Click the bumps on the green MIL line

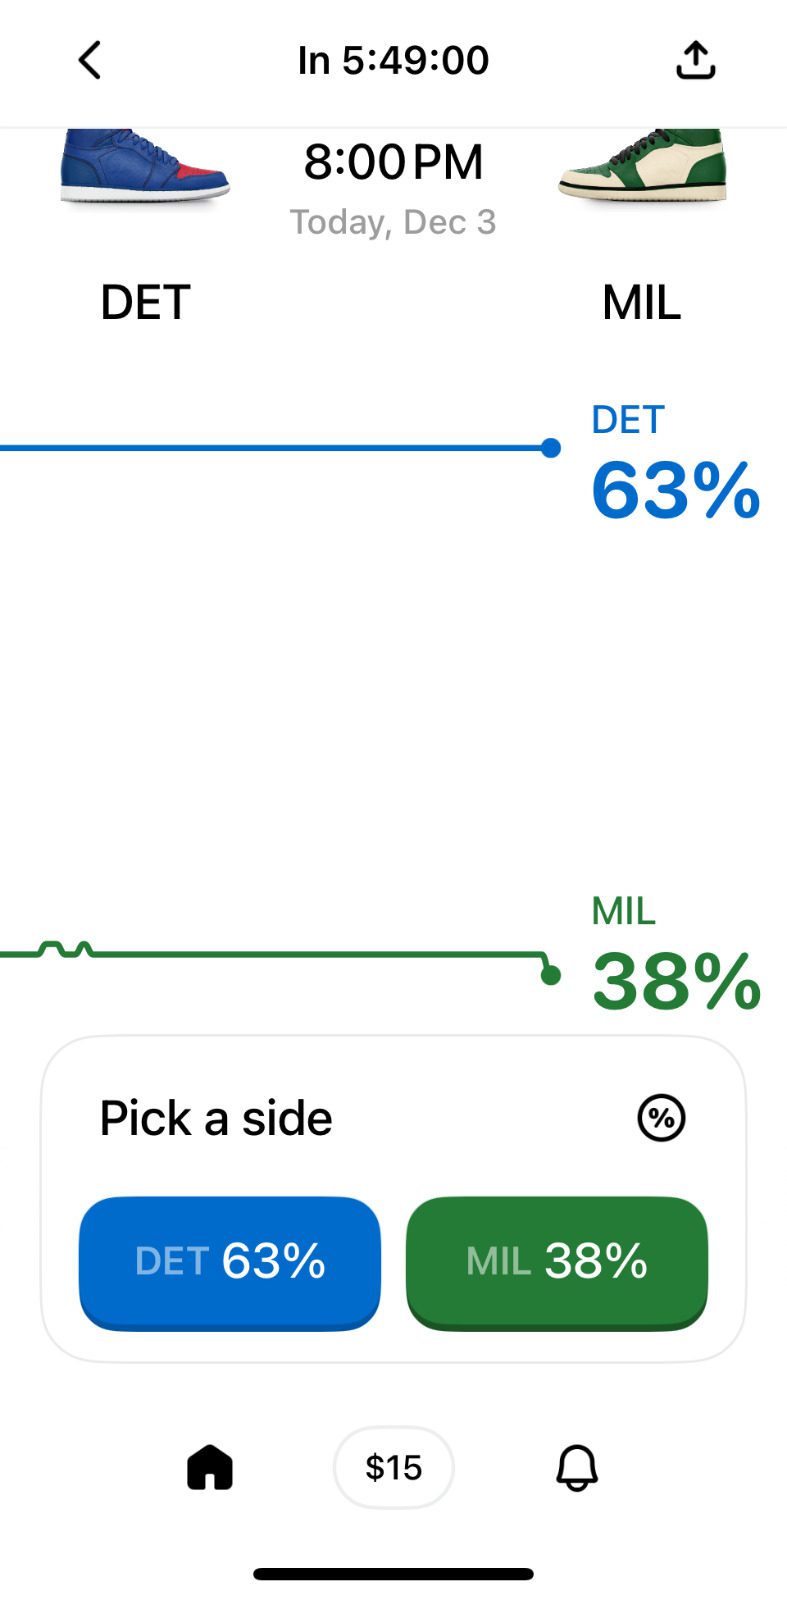(66, 948)
